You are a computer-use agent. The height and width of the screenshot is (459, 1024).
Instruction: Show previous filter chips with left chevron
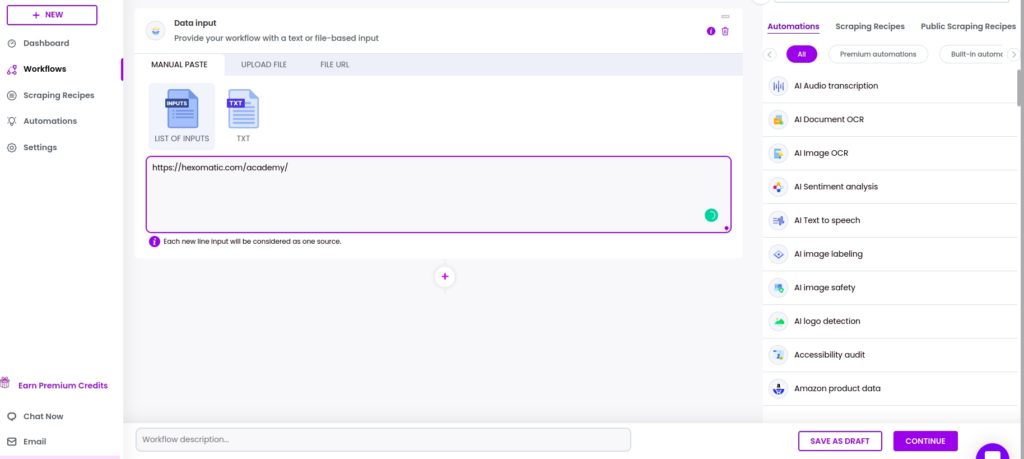770,55
